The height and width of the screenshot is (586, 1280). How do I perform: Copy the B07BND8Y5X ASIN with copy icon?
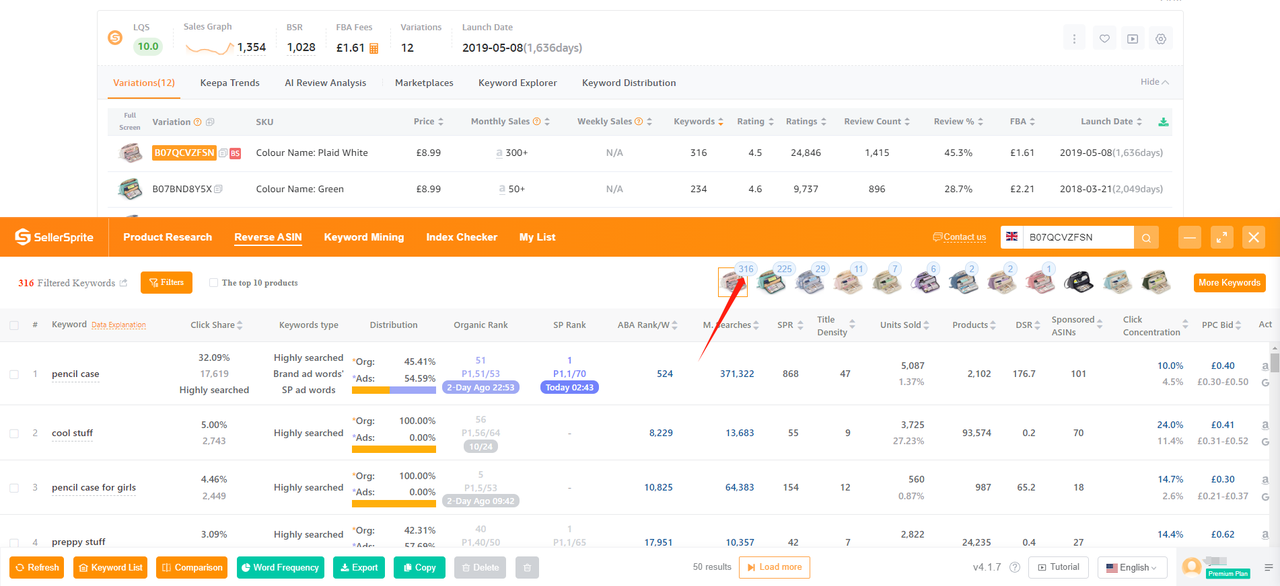pos(219,189)
